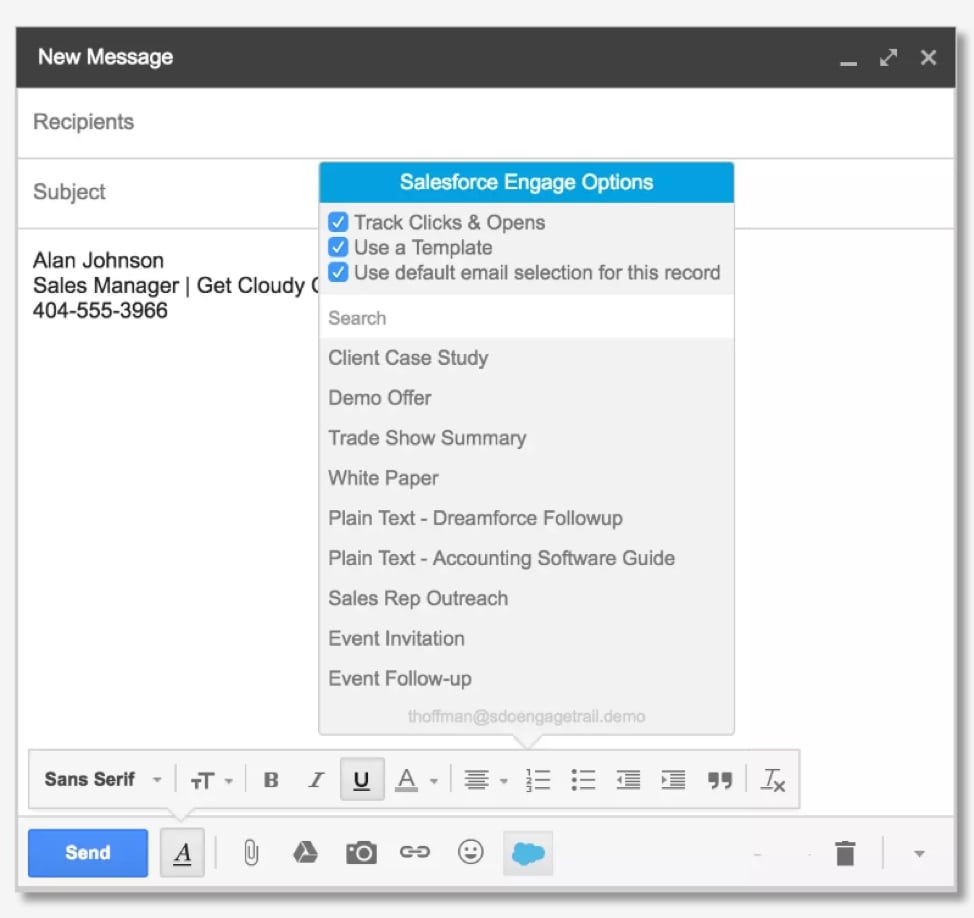The width and height of the screenshot is (974, 918).
Task: Select the Demo Offer template
Action: click(526, 398)
